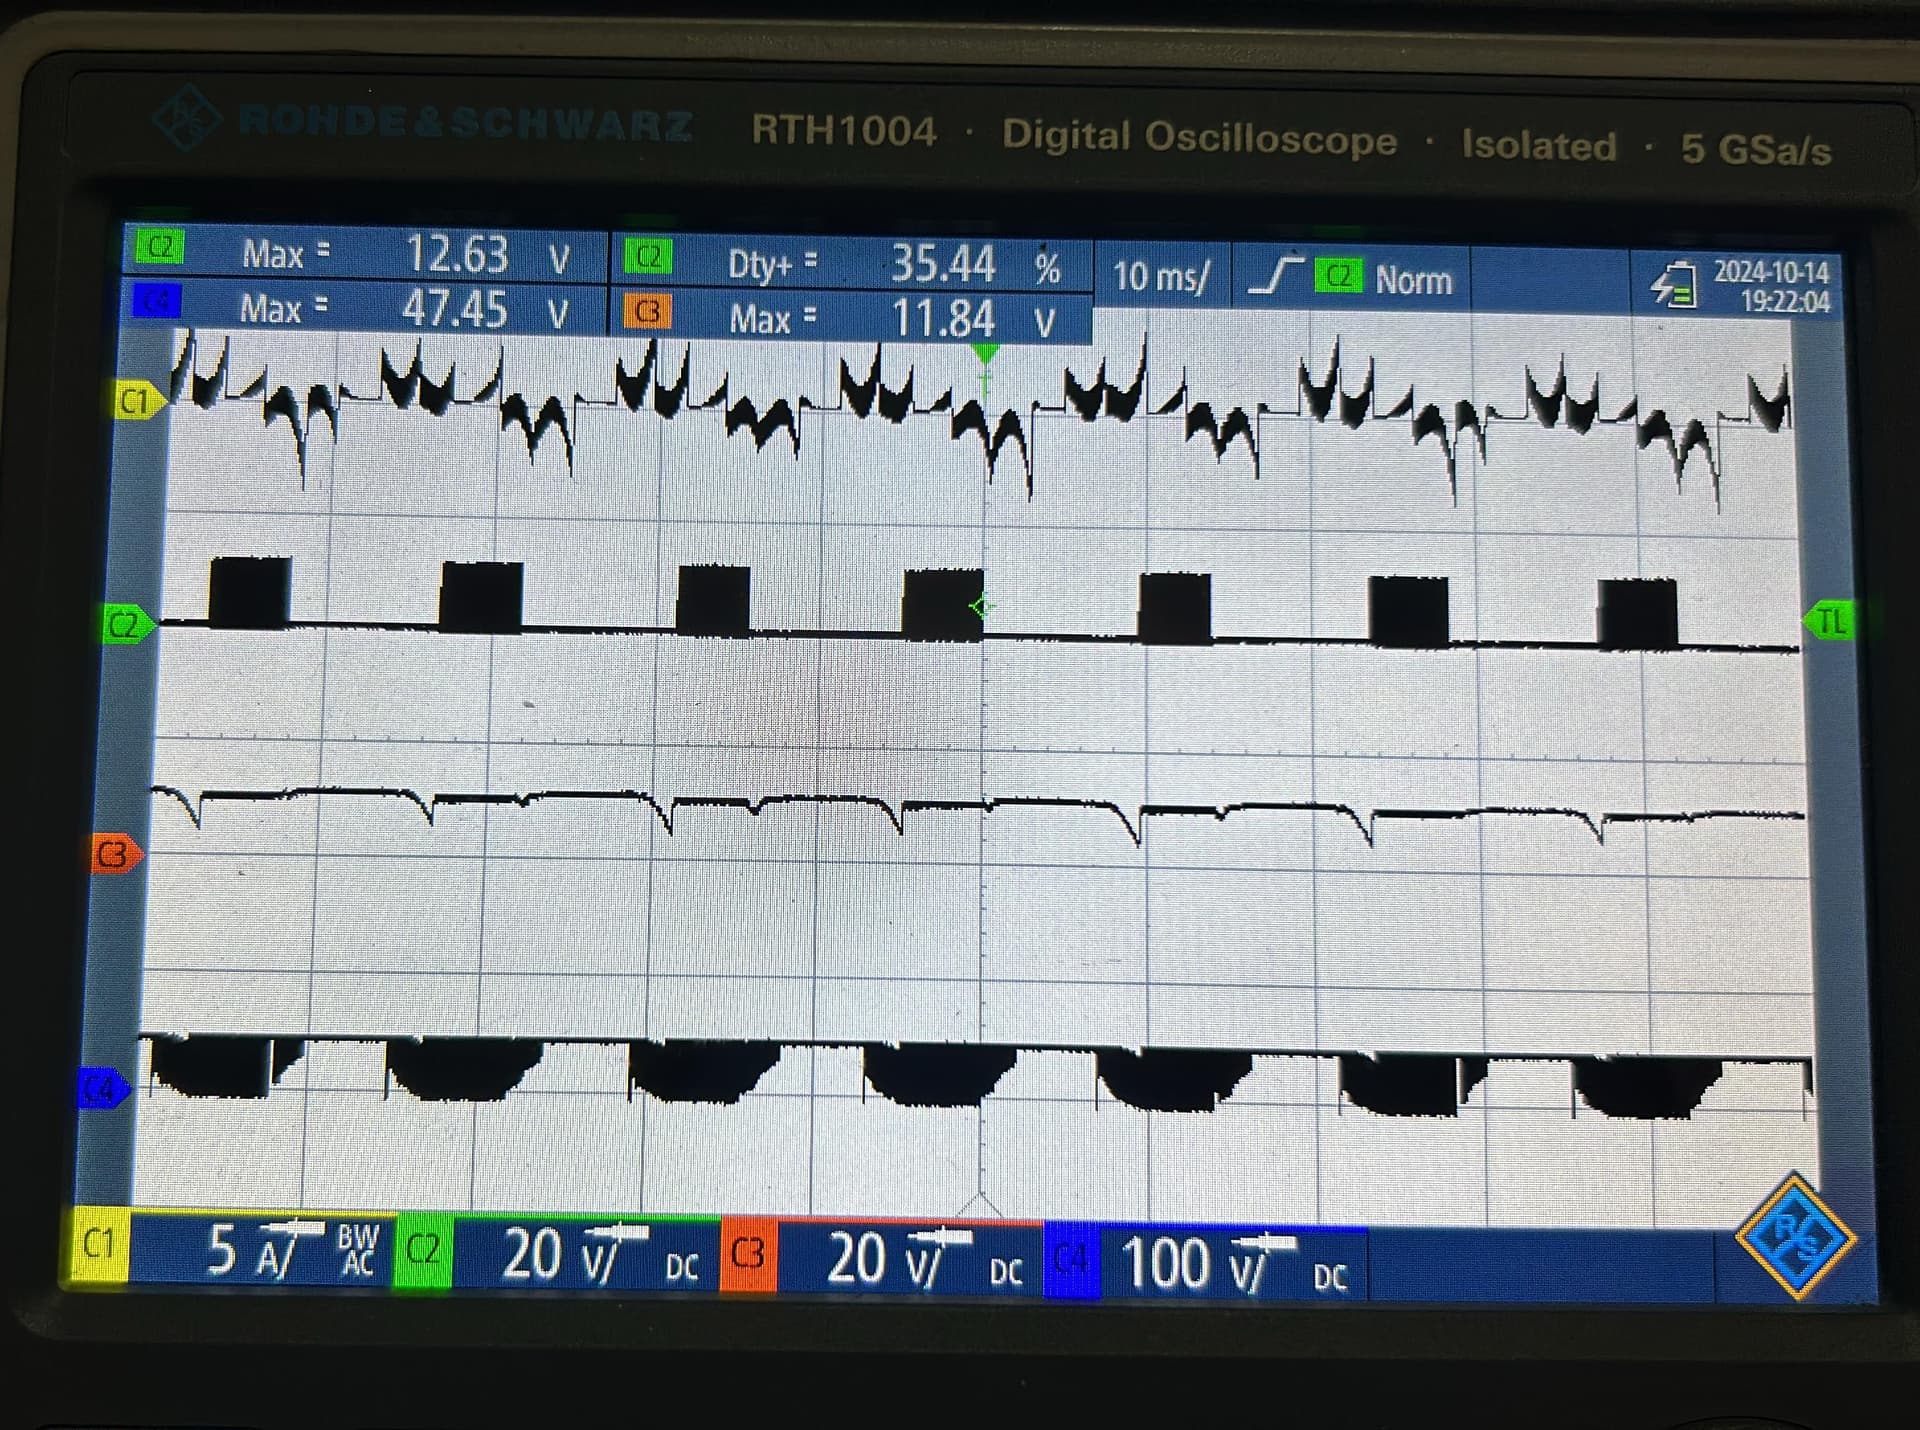Tap the blue C4 channel marker

(x=102, y=1088)
